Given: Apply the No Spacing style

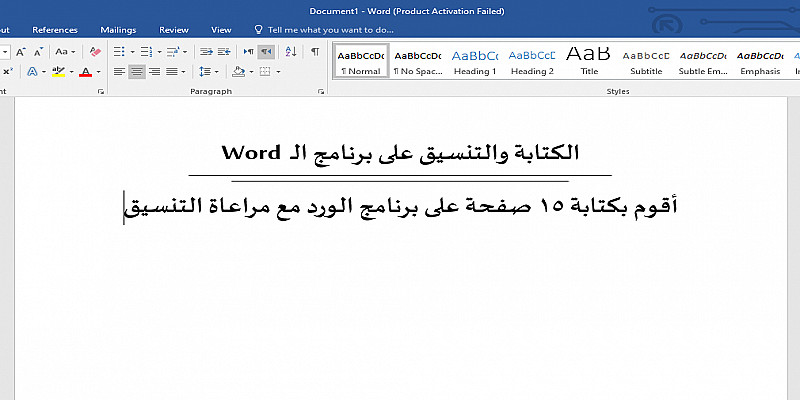Looking at the screenshot, I should click(418, 61).
